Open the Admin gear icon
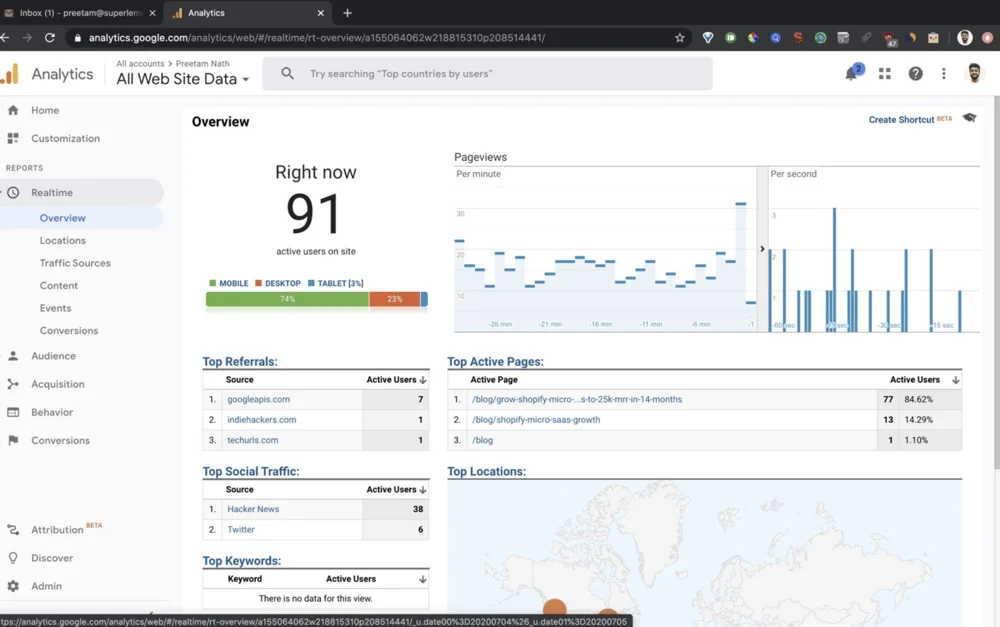Image resolution: width=1000 pixels, height=627 pixels. pos(13,586)
